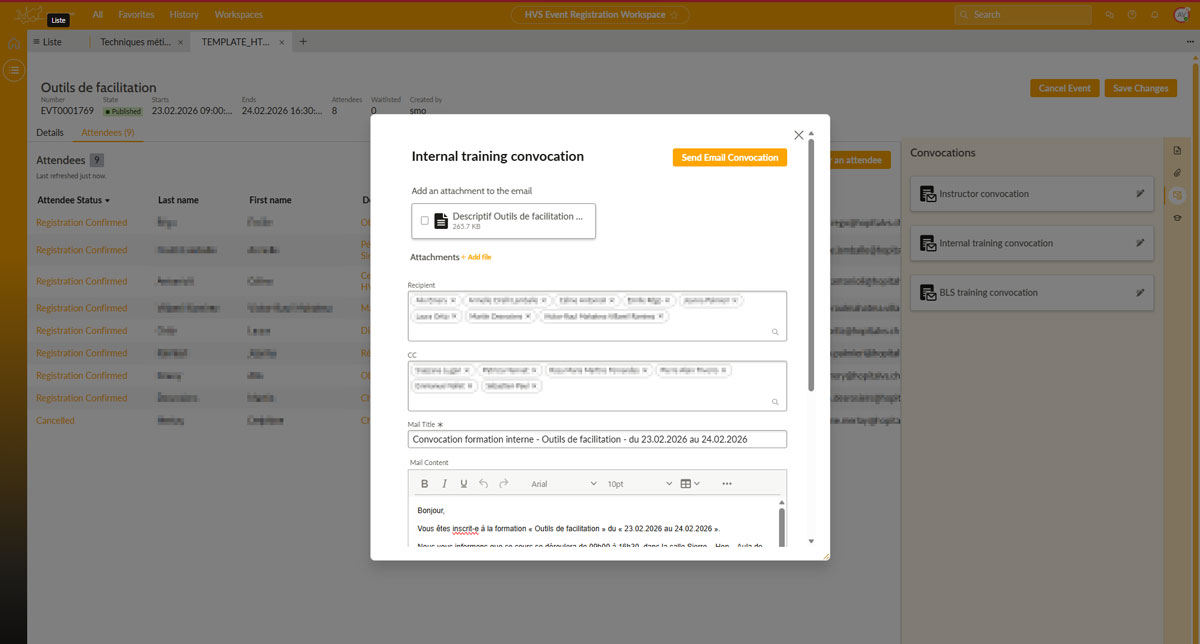Click the undo arrow in editor

[x=484, y=484]
